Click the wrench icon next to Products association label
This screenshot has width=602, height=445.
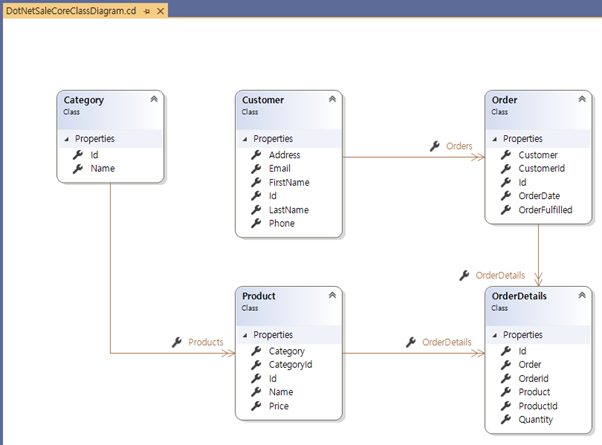[177, 342]
